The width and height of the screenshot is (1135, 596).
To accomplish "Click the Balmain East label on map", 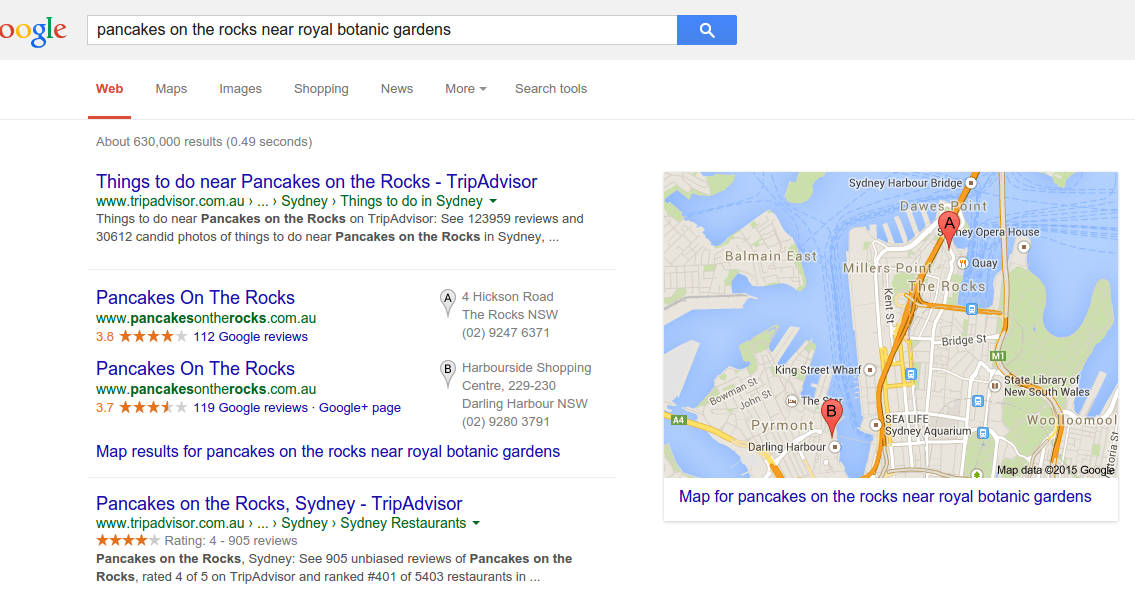I will [771, 256].
